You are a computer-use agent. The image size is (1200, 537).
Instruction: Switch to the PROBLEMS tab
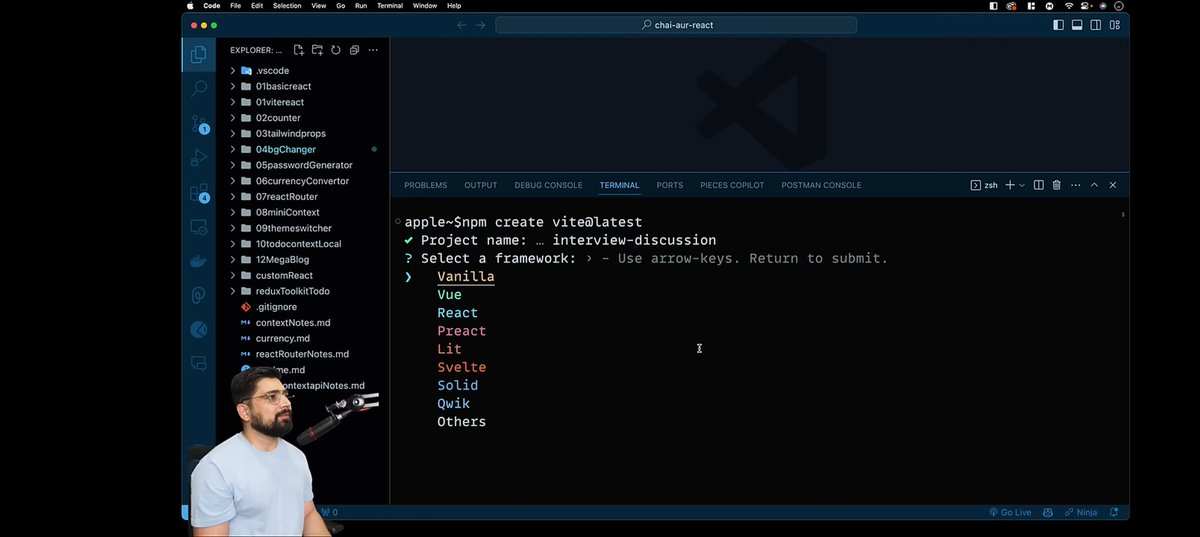click(x=425, y=185)
